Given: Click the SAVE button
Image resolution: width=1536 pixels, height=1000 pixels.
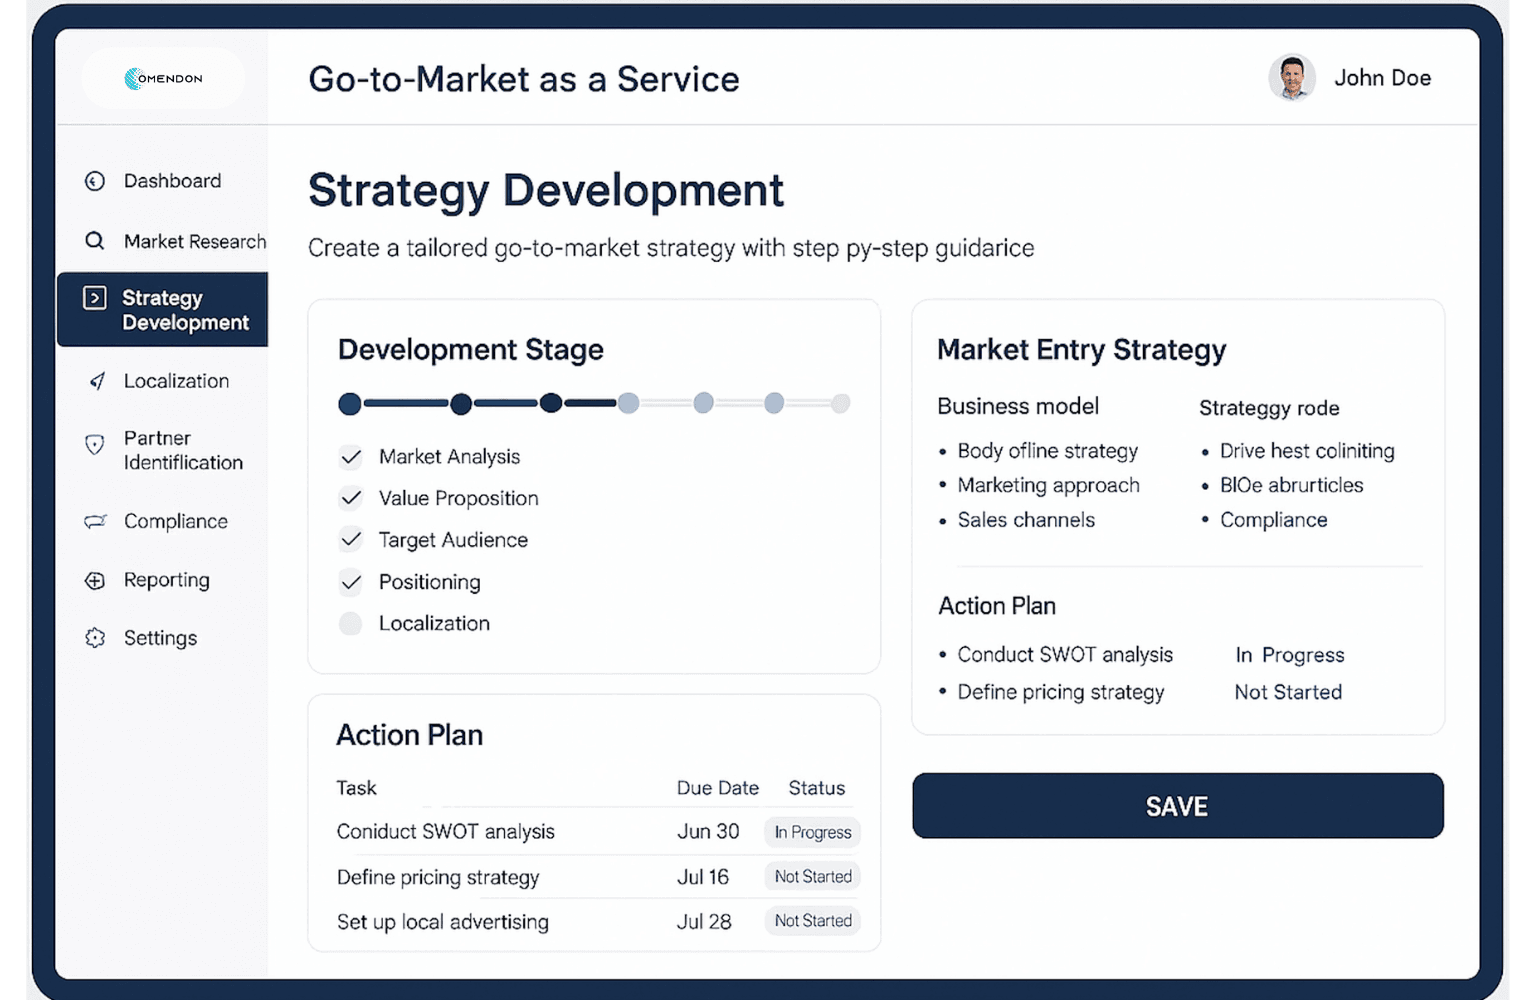Looking at the screenshot, I should (1177, 806).
